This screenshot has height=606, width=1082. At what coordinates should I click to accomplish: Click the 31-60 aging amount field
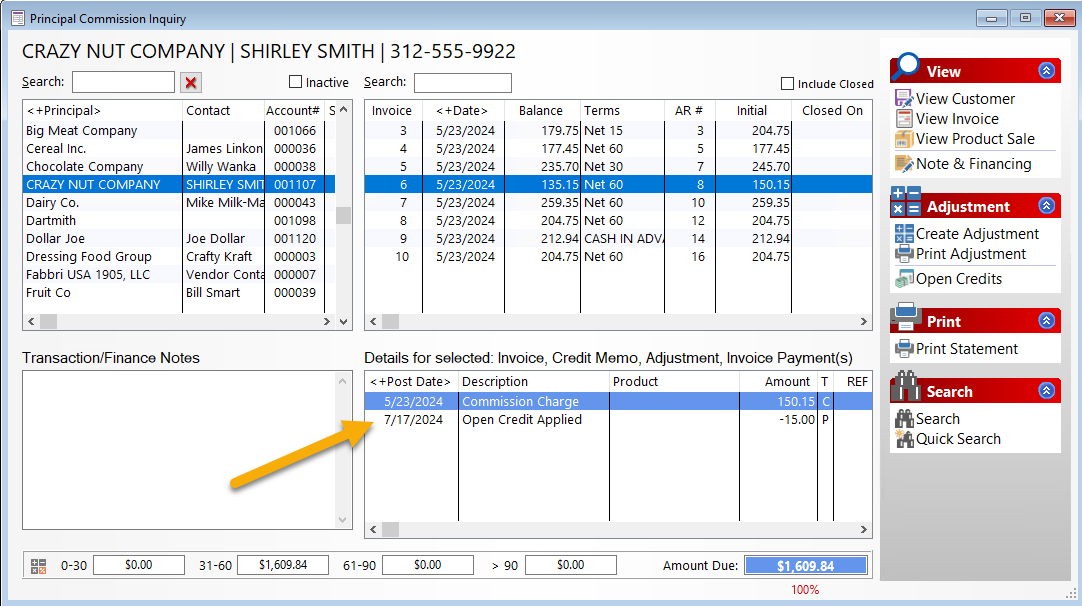[283, 565]
